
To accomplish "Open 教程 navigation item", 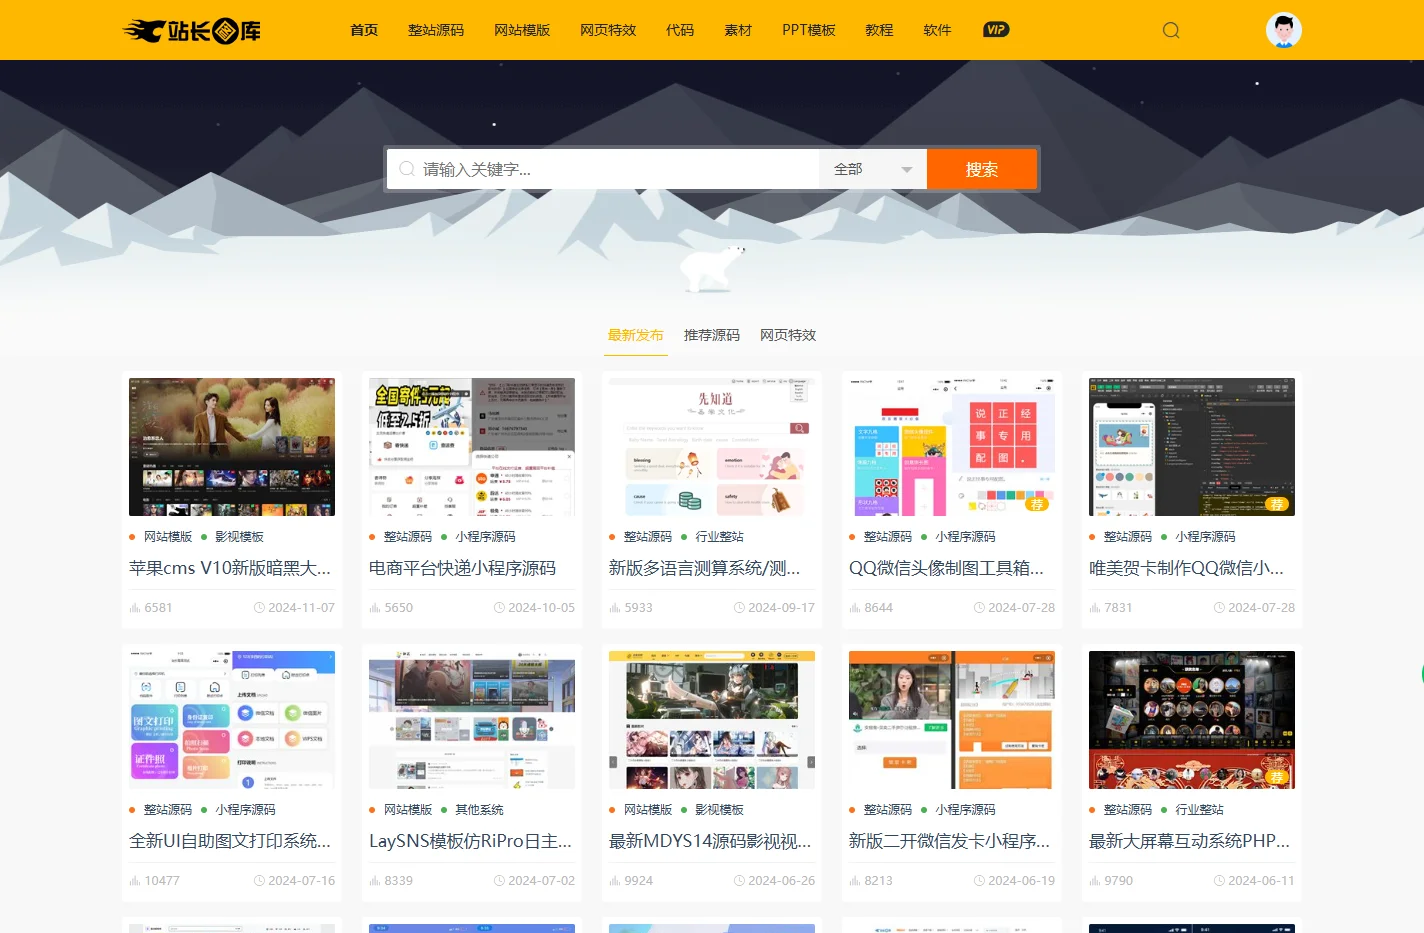I will coord(879,30).
